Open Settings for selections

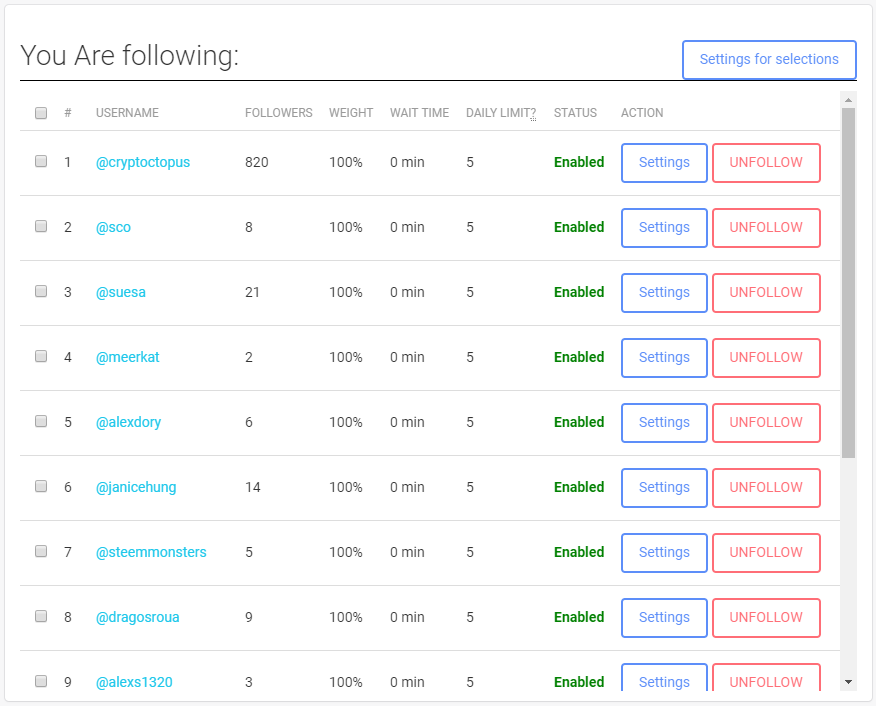pos(769,59)
